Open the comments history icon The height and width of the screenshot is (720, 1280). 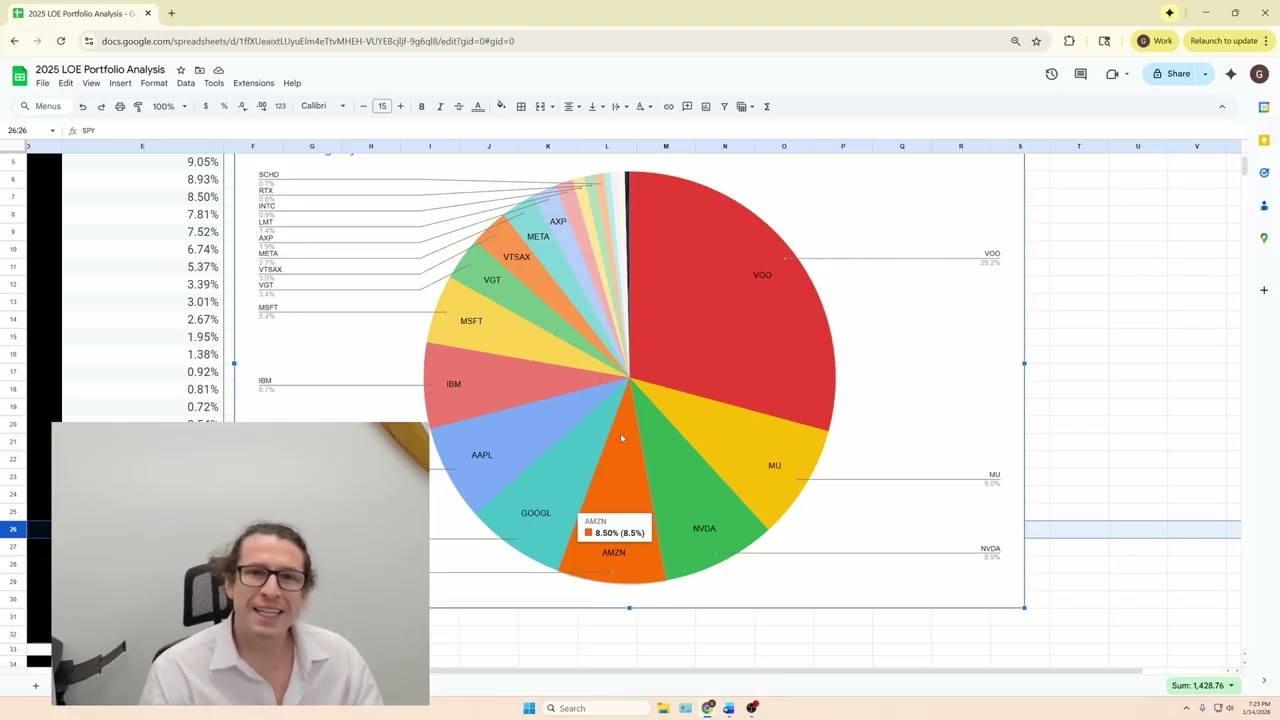(1080, 74)
